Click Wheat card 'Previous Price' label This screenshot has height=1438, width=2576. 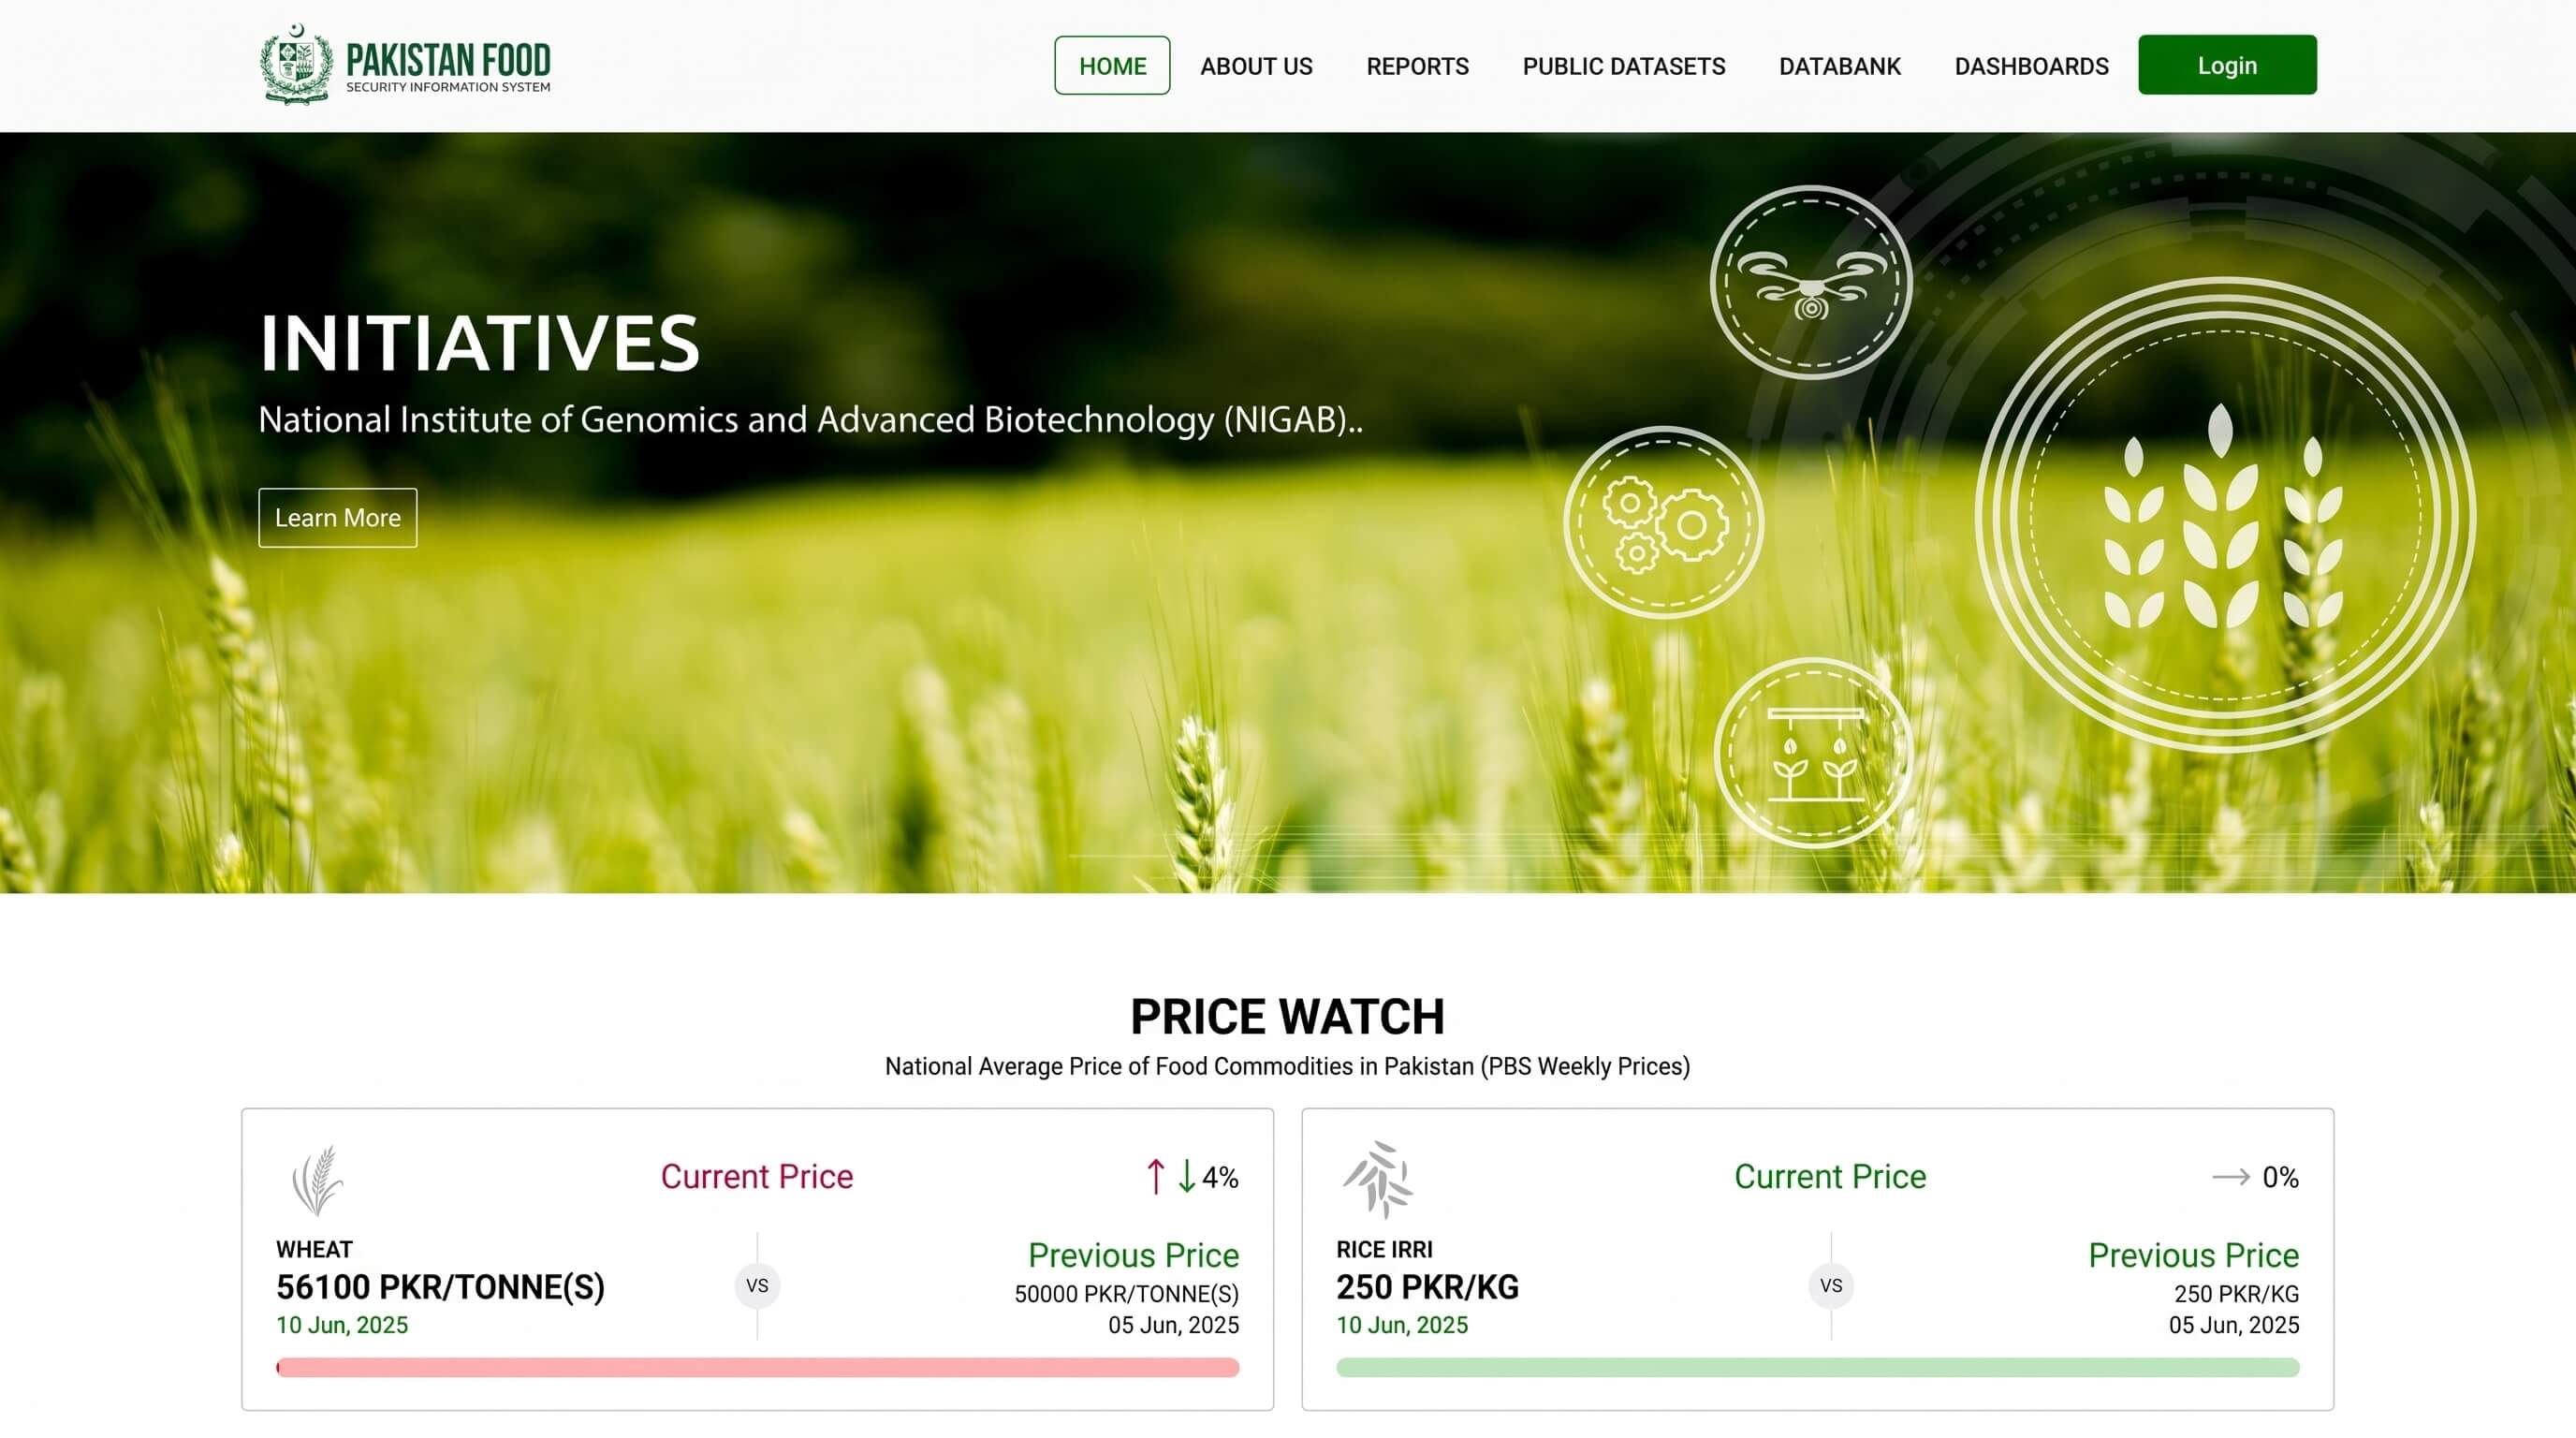[x=1133, y=1255]
